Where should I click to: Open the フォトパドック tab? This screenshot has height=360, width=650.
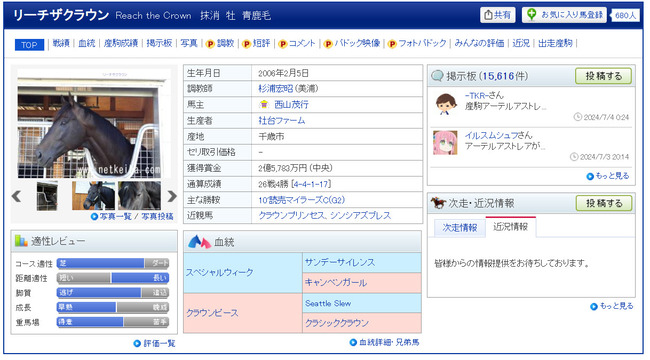pos(417,43)
